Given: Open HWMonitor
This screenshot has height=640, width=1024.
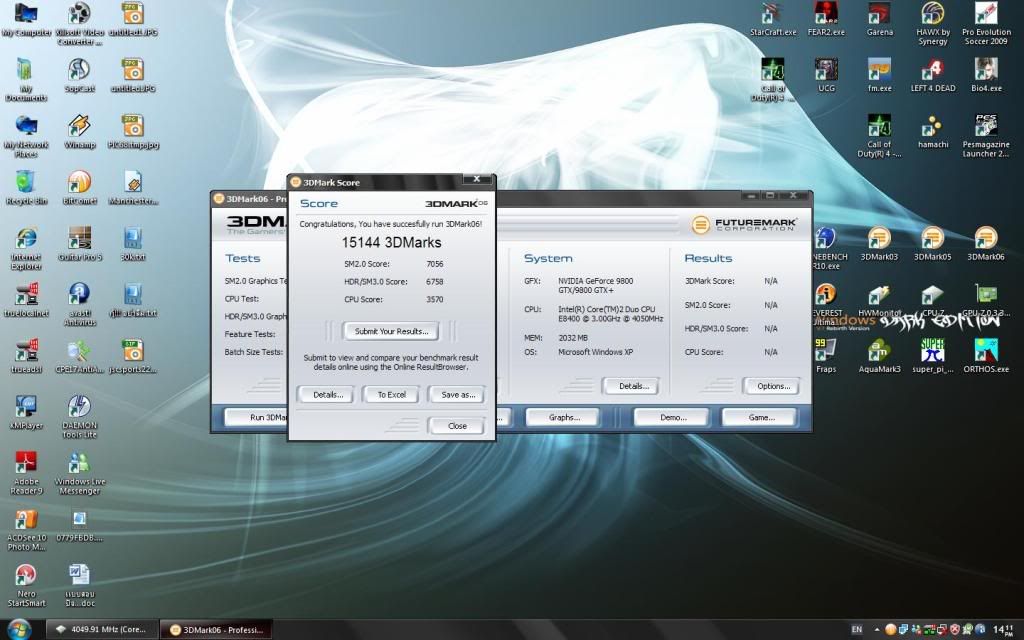Looking at the screenshot, I should click(879, 298).
